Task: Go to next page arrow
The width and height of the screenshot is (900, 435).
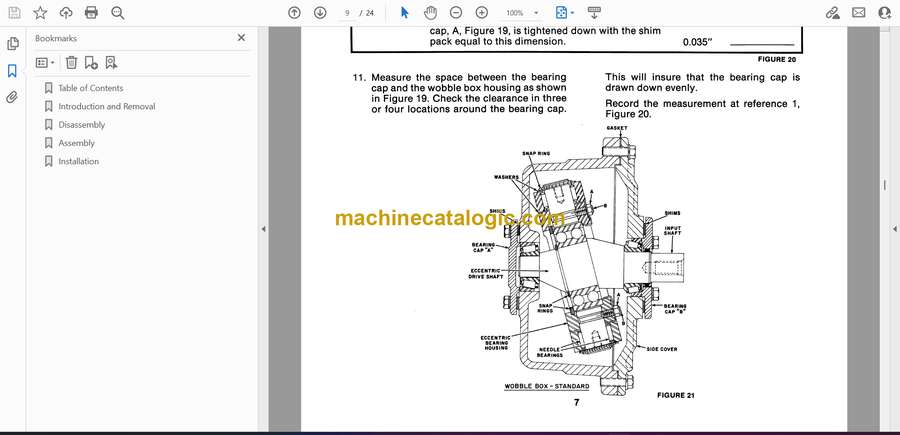Action: pyautogui.click(x=320, y=13)
